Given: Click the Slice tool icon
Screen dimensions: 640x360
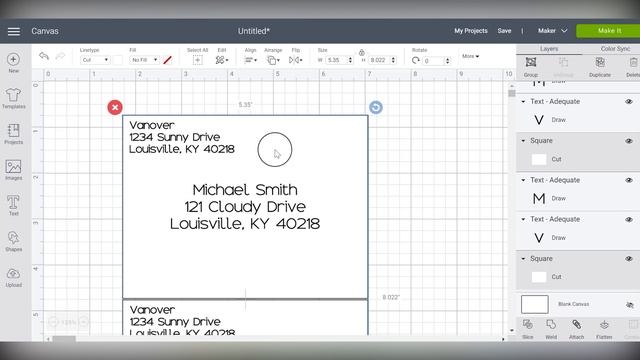Looking at the screenshot, I should [x=527, y=324].
